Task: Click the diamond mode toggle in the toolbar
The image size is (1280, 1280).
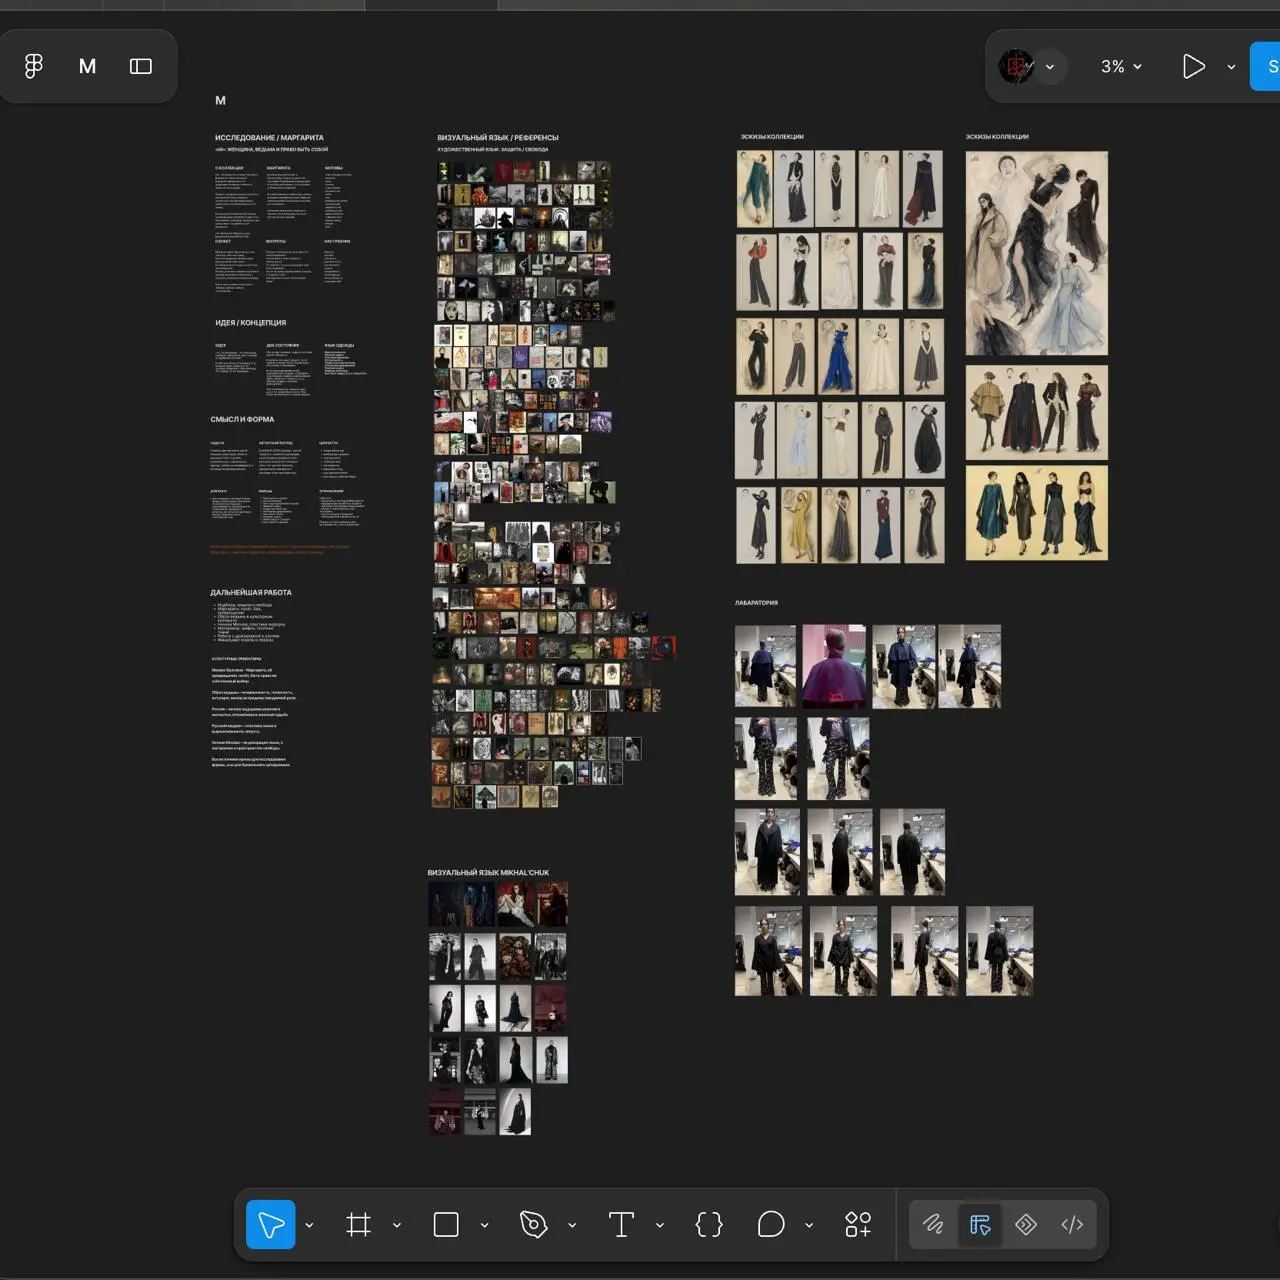Action: tap(1026, 1224)
